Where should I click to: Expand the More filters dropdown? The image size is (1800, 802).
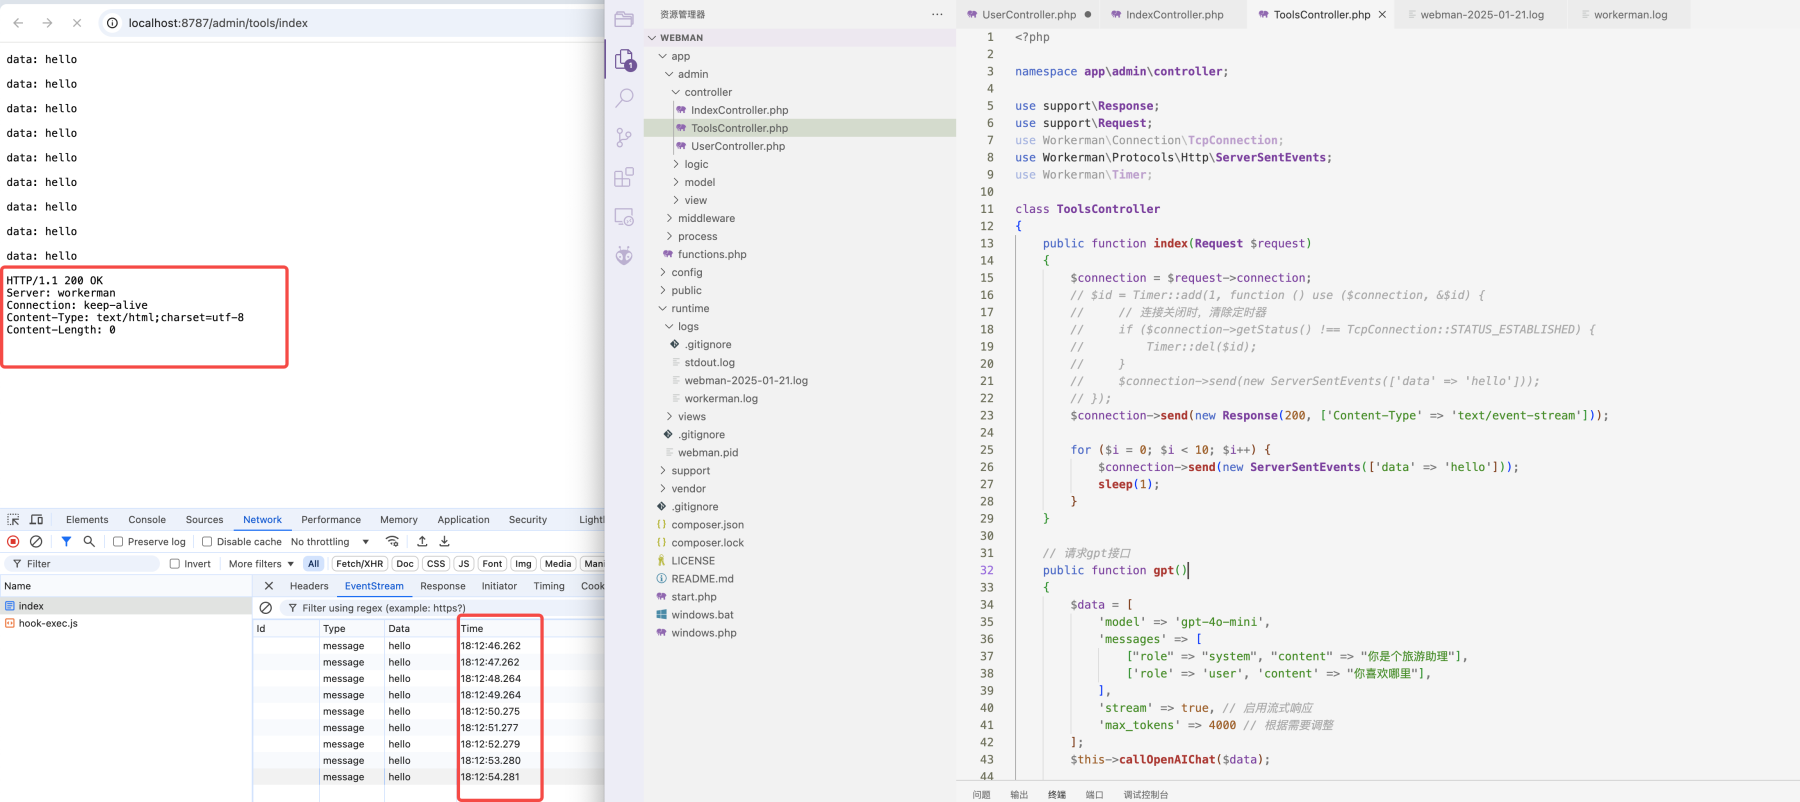pyautogui.click(x=261, y=564)
